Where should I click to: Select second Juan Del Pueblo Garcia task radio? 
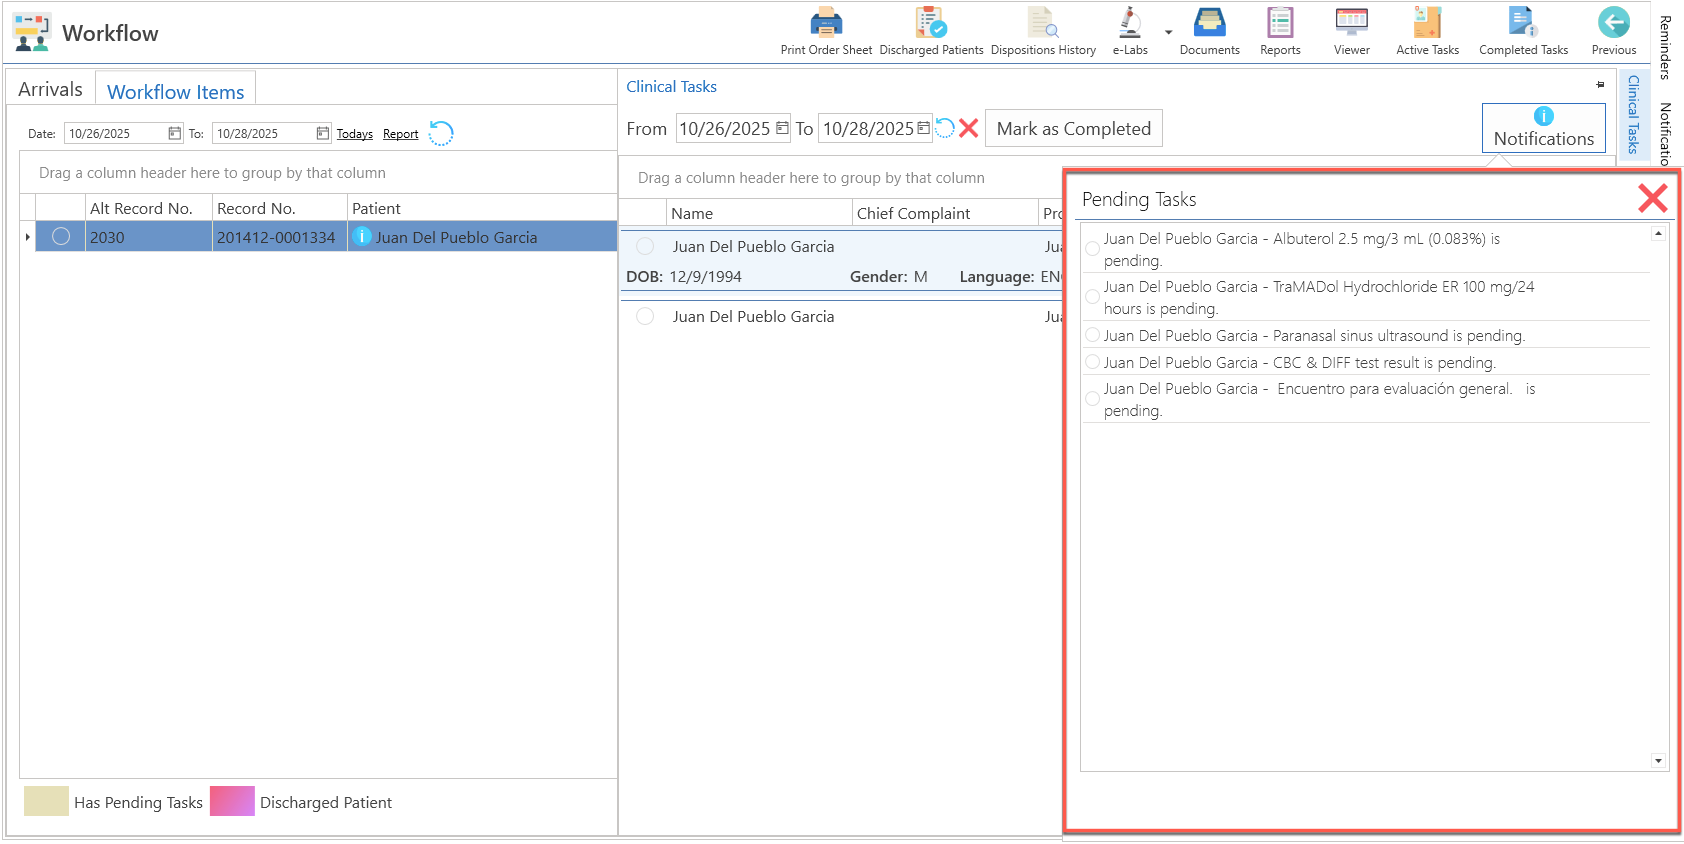(645, 316)
